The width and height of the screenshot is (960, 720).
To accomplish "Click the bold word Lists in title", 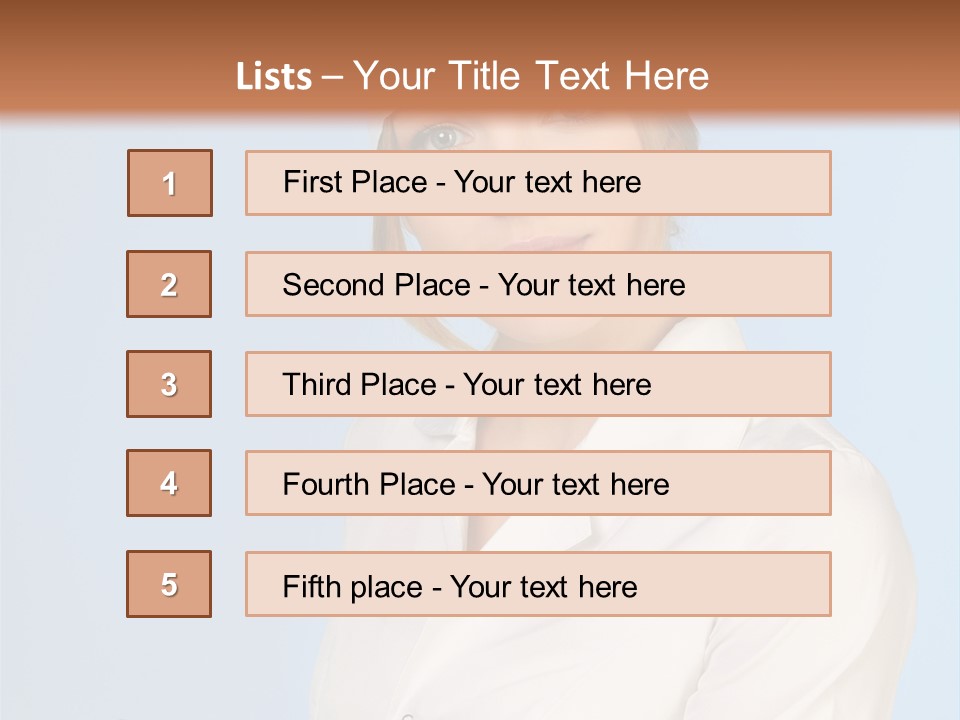I will pyautogui.click(x=274, y=77).
